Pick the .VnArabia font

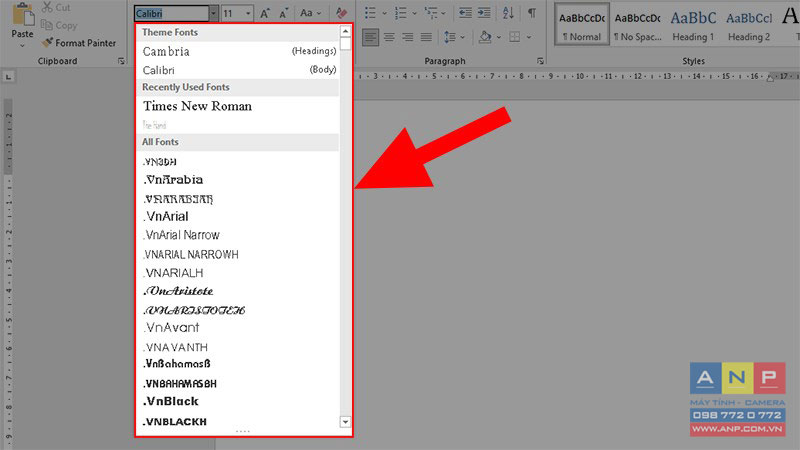[238, 180]
